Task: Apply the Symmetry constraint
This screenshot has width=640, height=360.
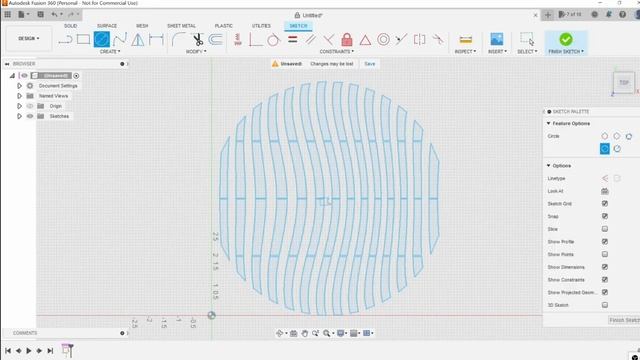Action: pos(420,40)
